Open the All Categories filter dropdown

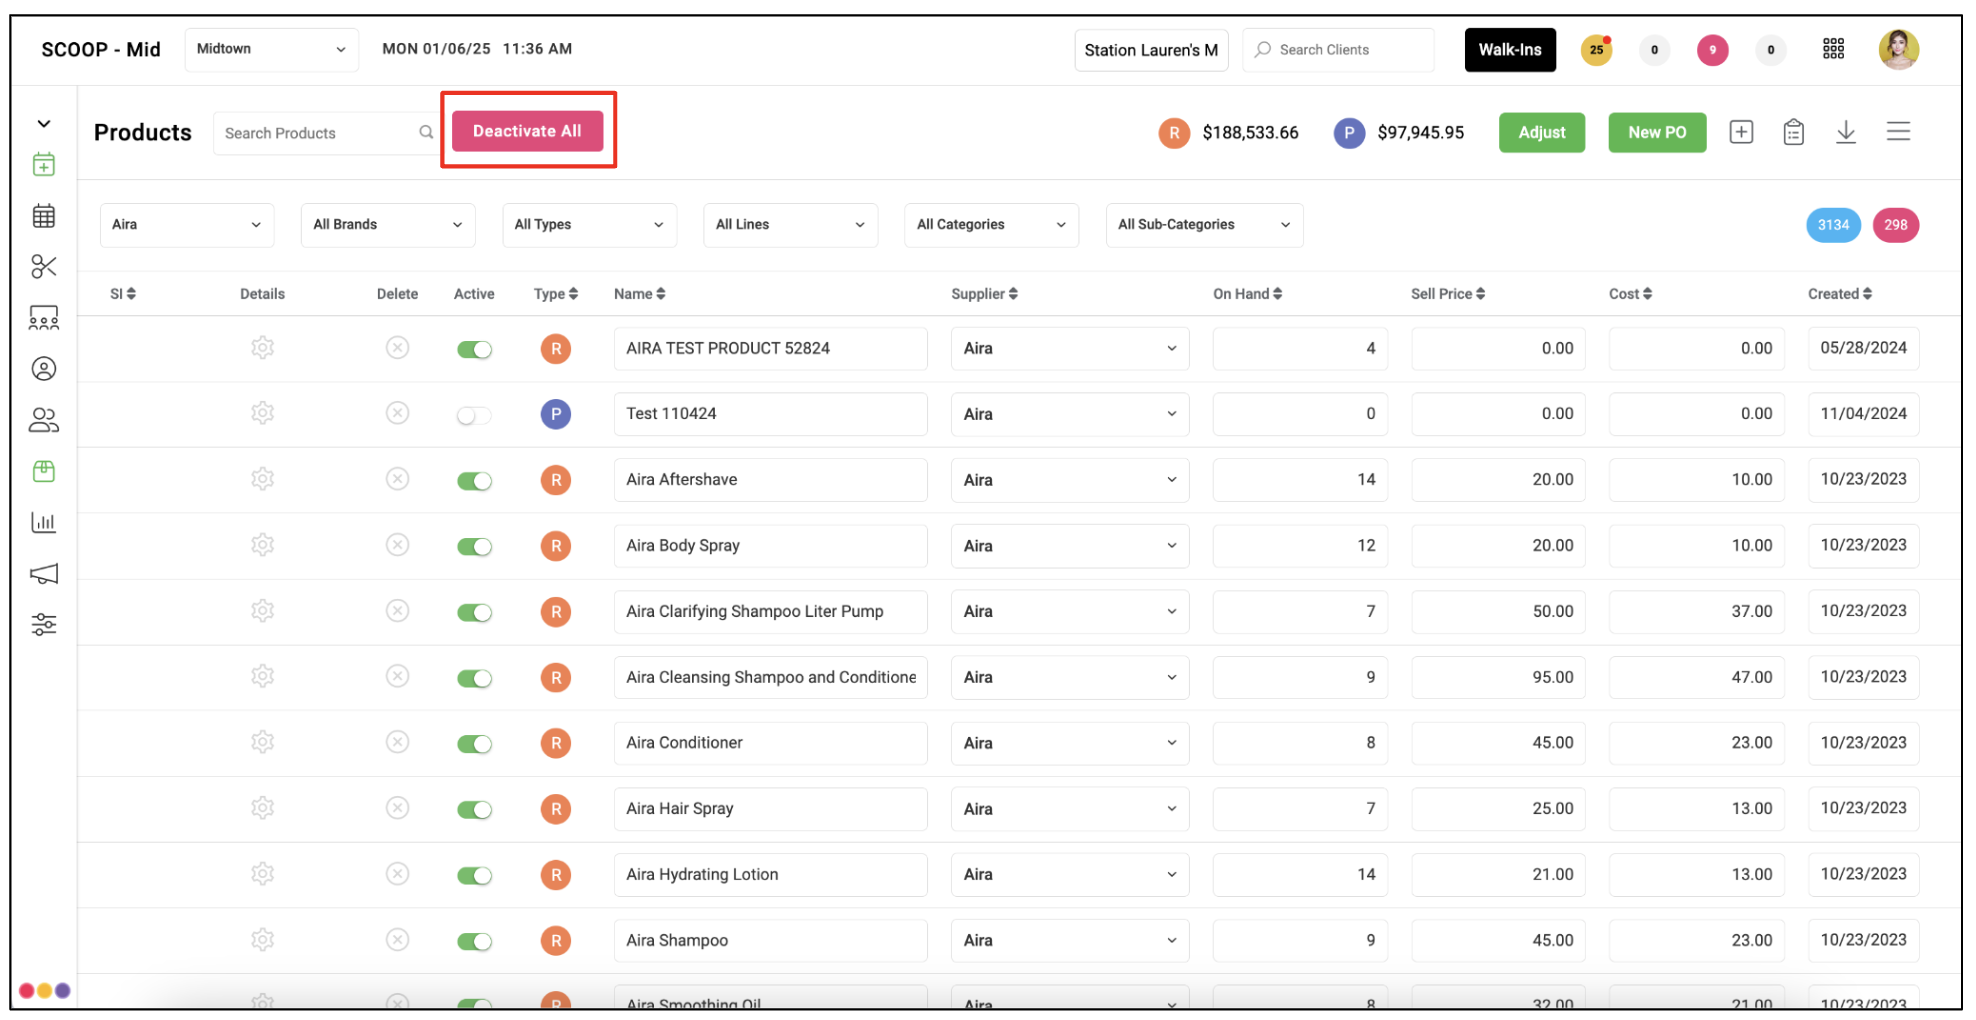(991, 225)
